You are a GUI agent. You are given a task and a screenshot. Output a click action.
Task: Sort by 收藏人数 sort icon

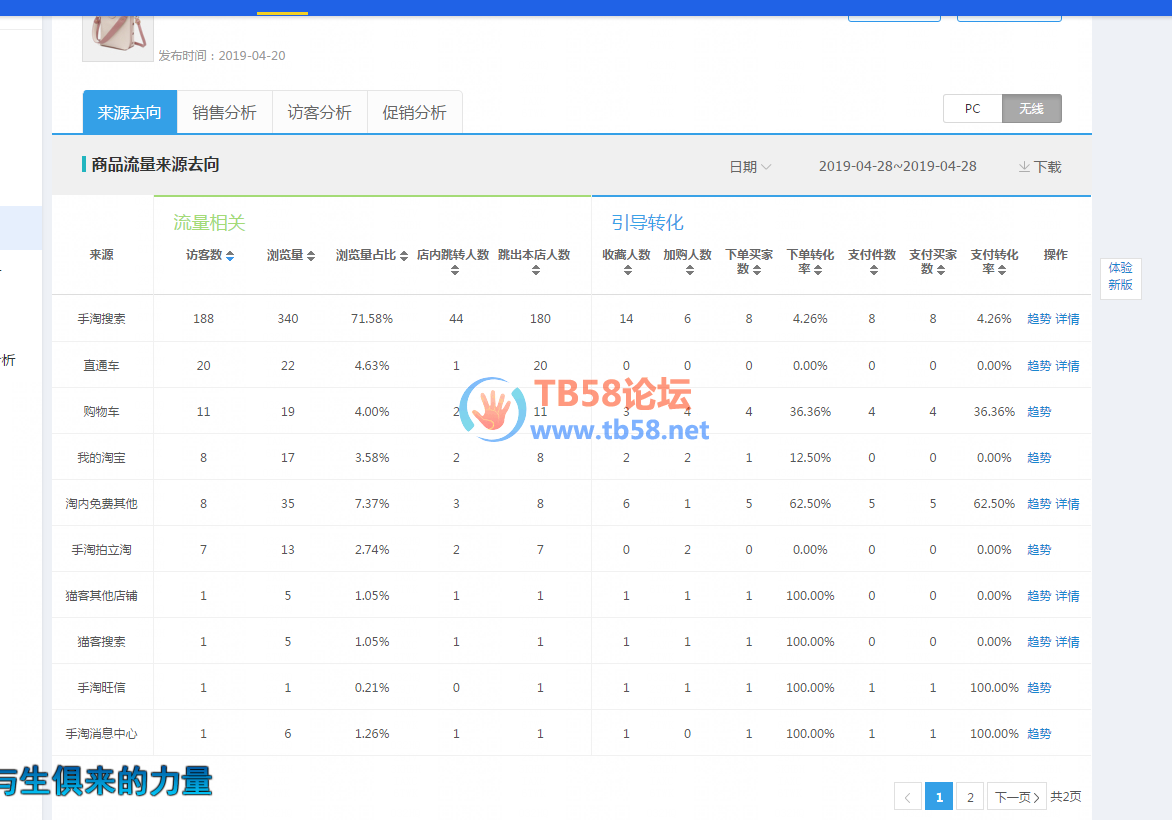click(627, 270)
